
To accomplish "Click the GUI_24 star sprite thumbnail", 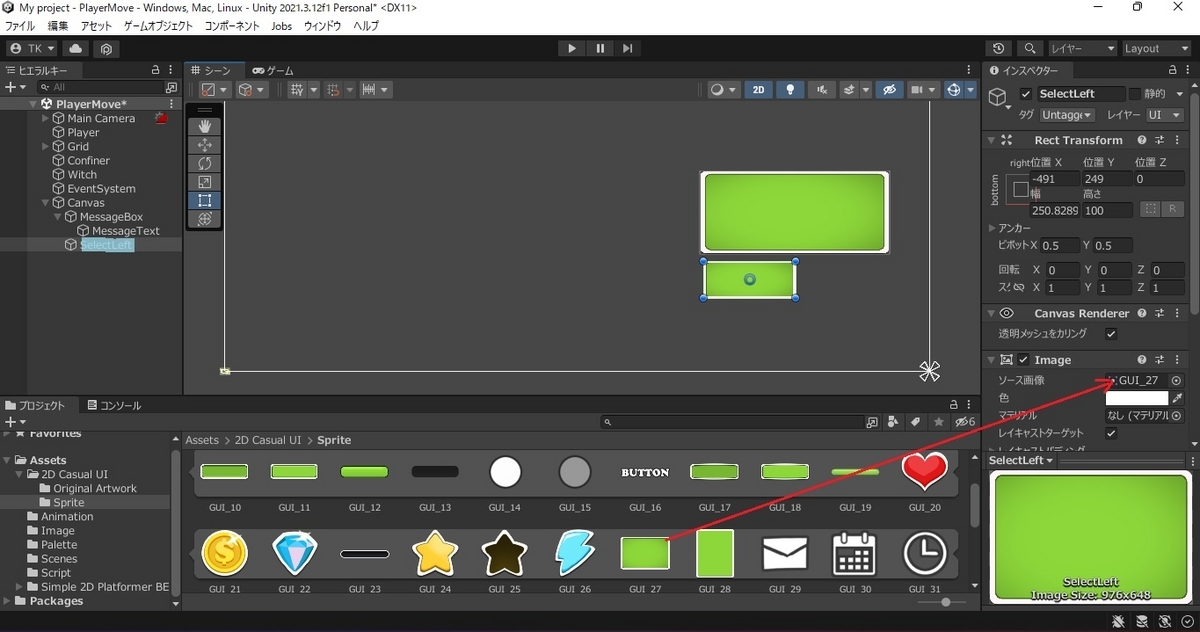I will coord(435,553).
